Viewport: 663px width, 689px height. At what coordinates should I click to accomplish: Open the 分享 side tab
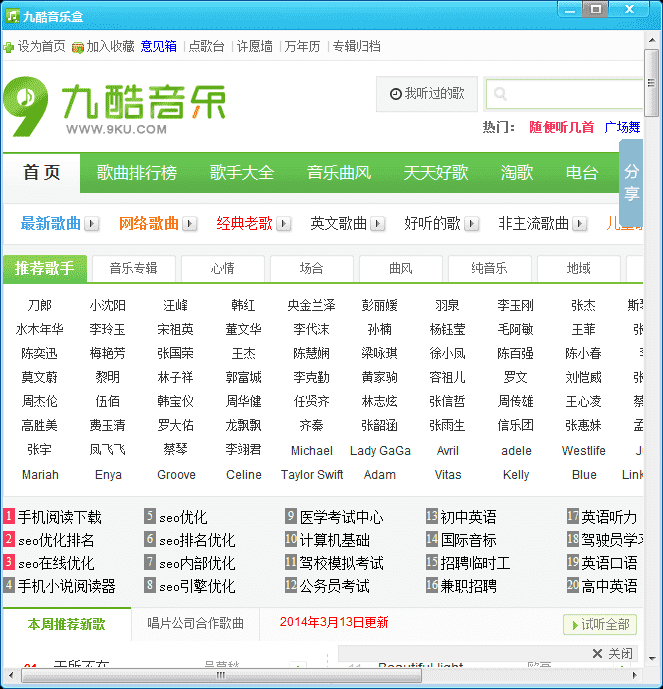pyautogui.click(x=631, y=183)
